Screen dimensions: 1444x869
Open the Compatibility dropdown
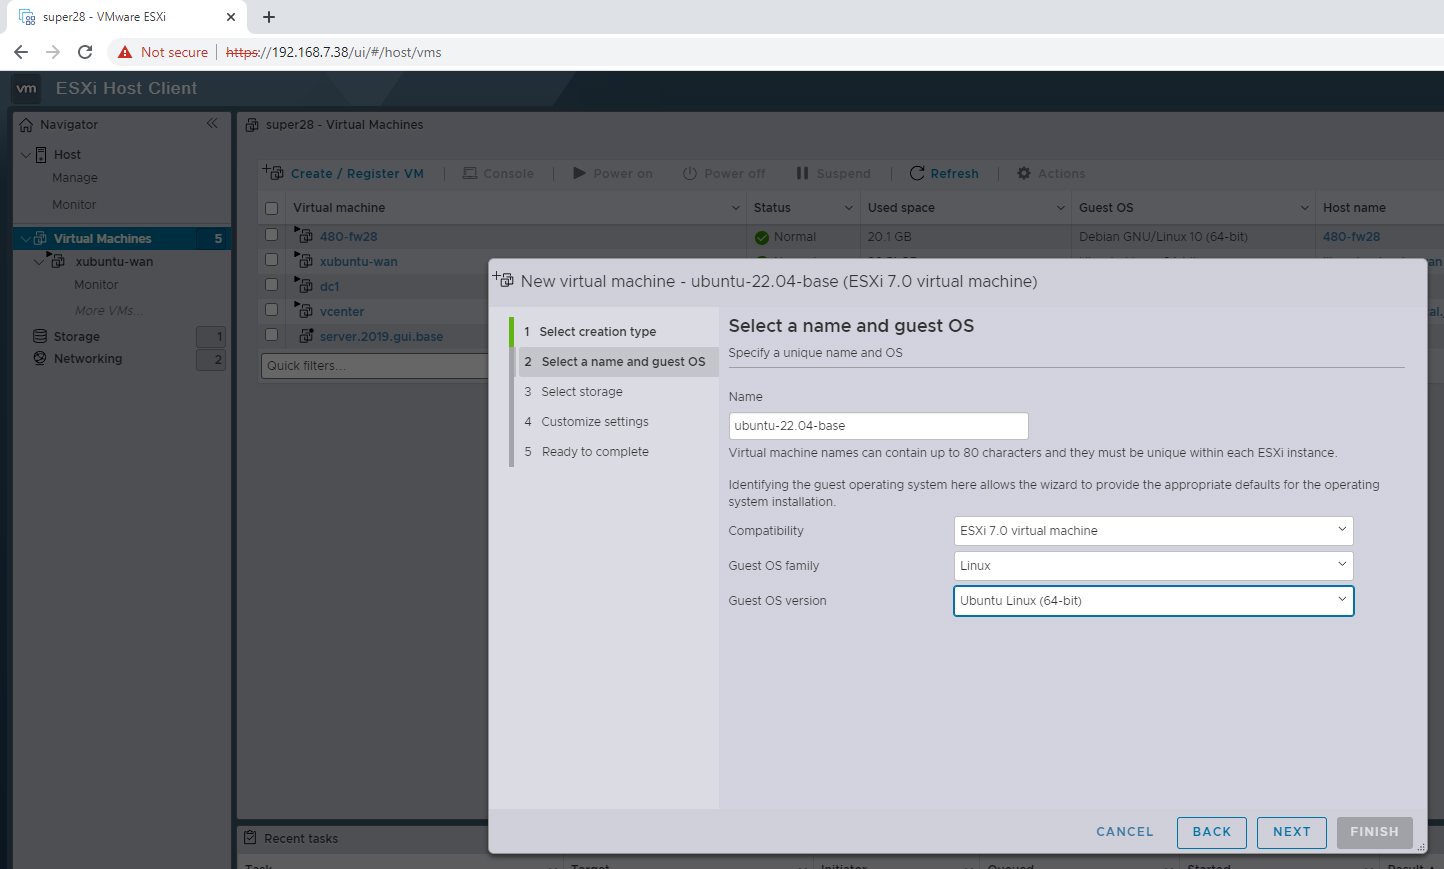click(x=1153, y=530)
